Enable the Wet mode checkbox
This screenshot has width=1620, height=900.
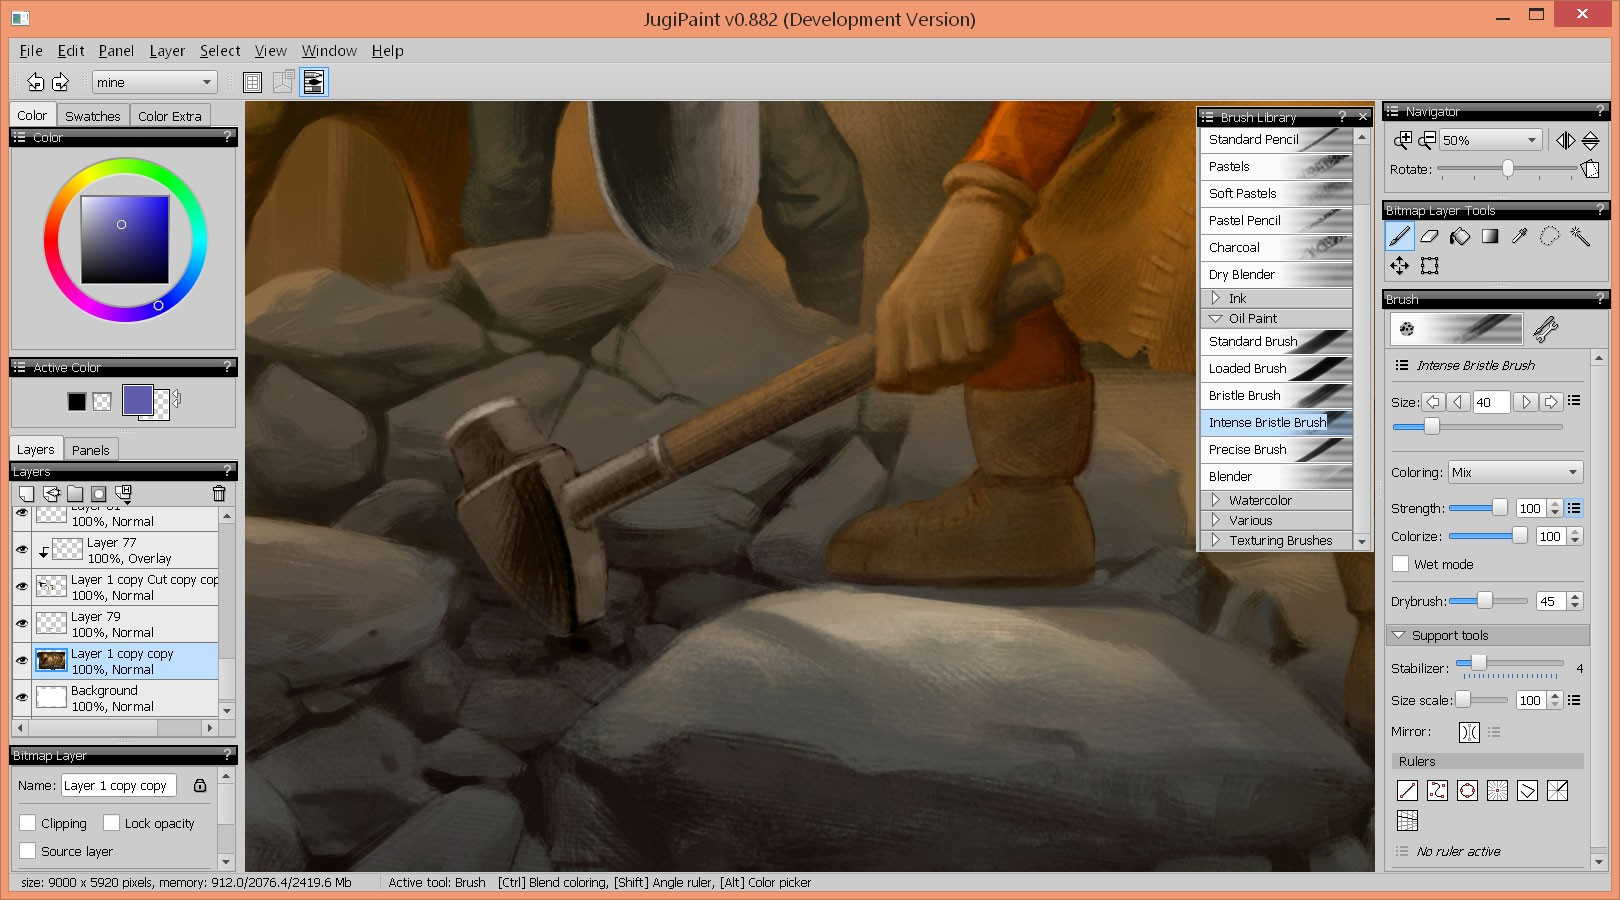click(x=1401, y=564)
